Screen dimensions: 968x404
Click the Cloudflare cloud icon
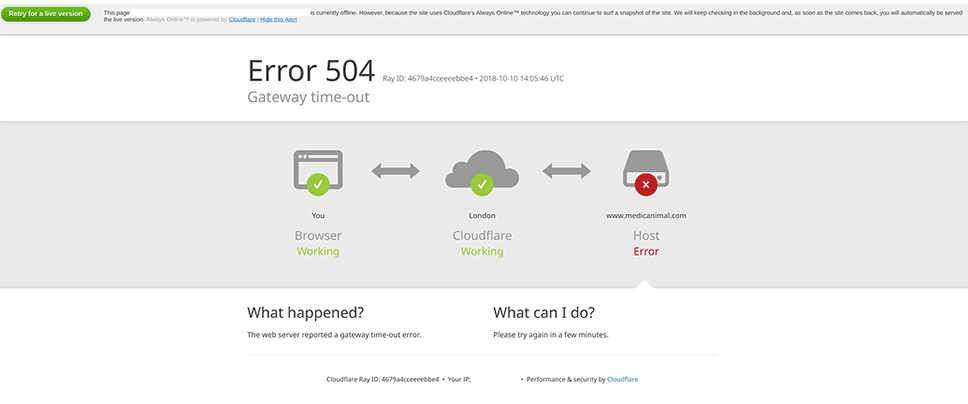[x=482, y=169]
